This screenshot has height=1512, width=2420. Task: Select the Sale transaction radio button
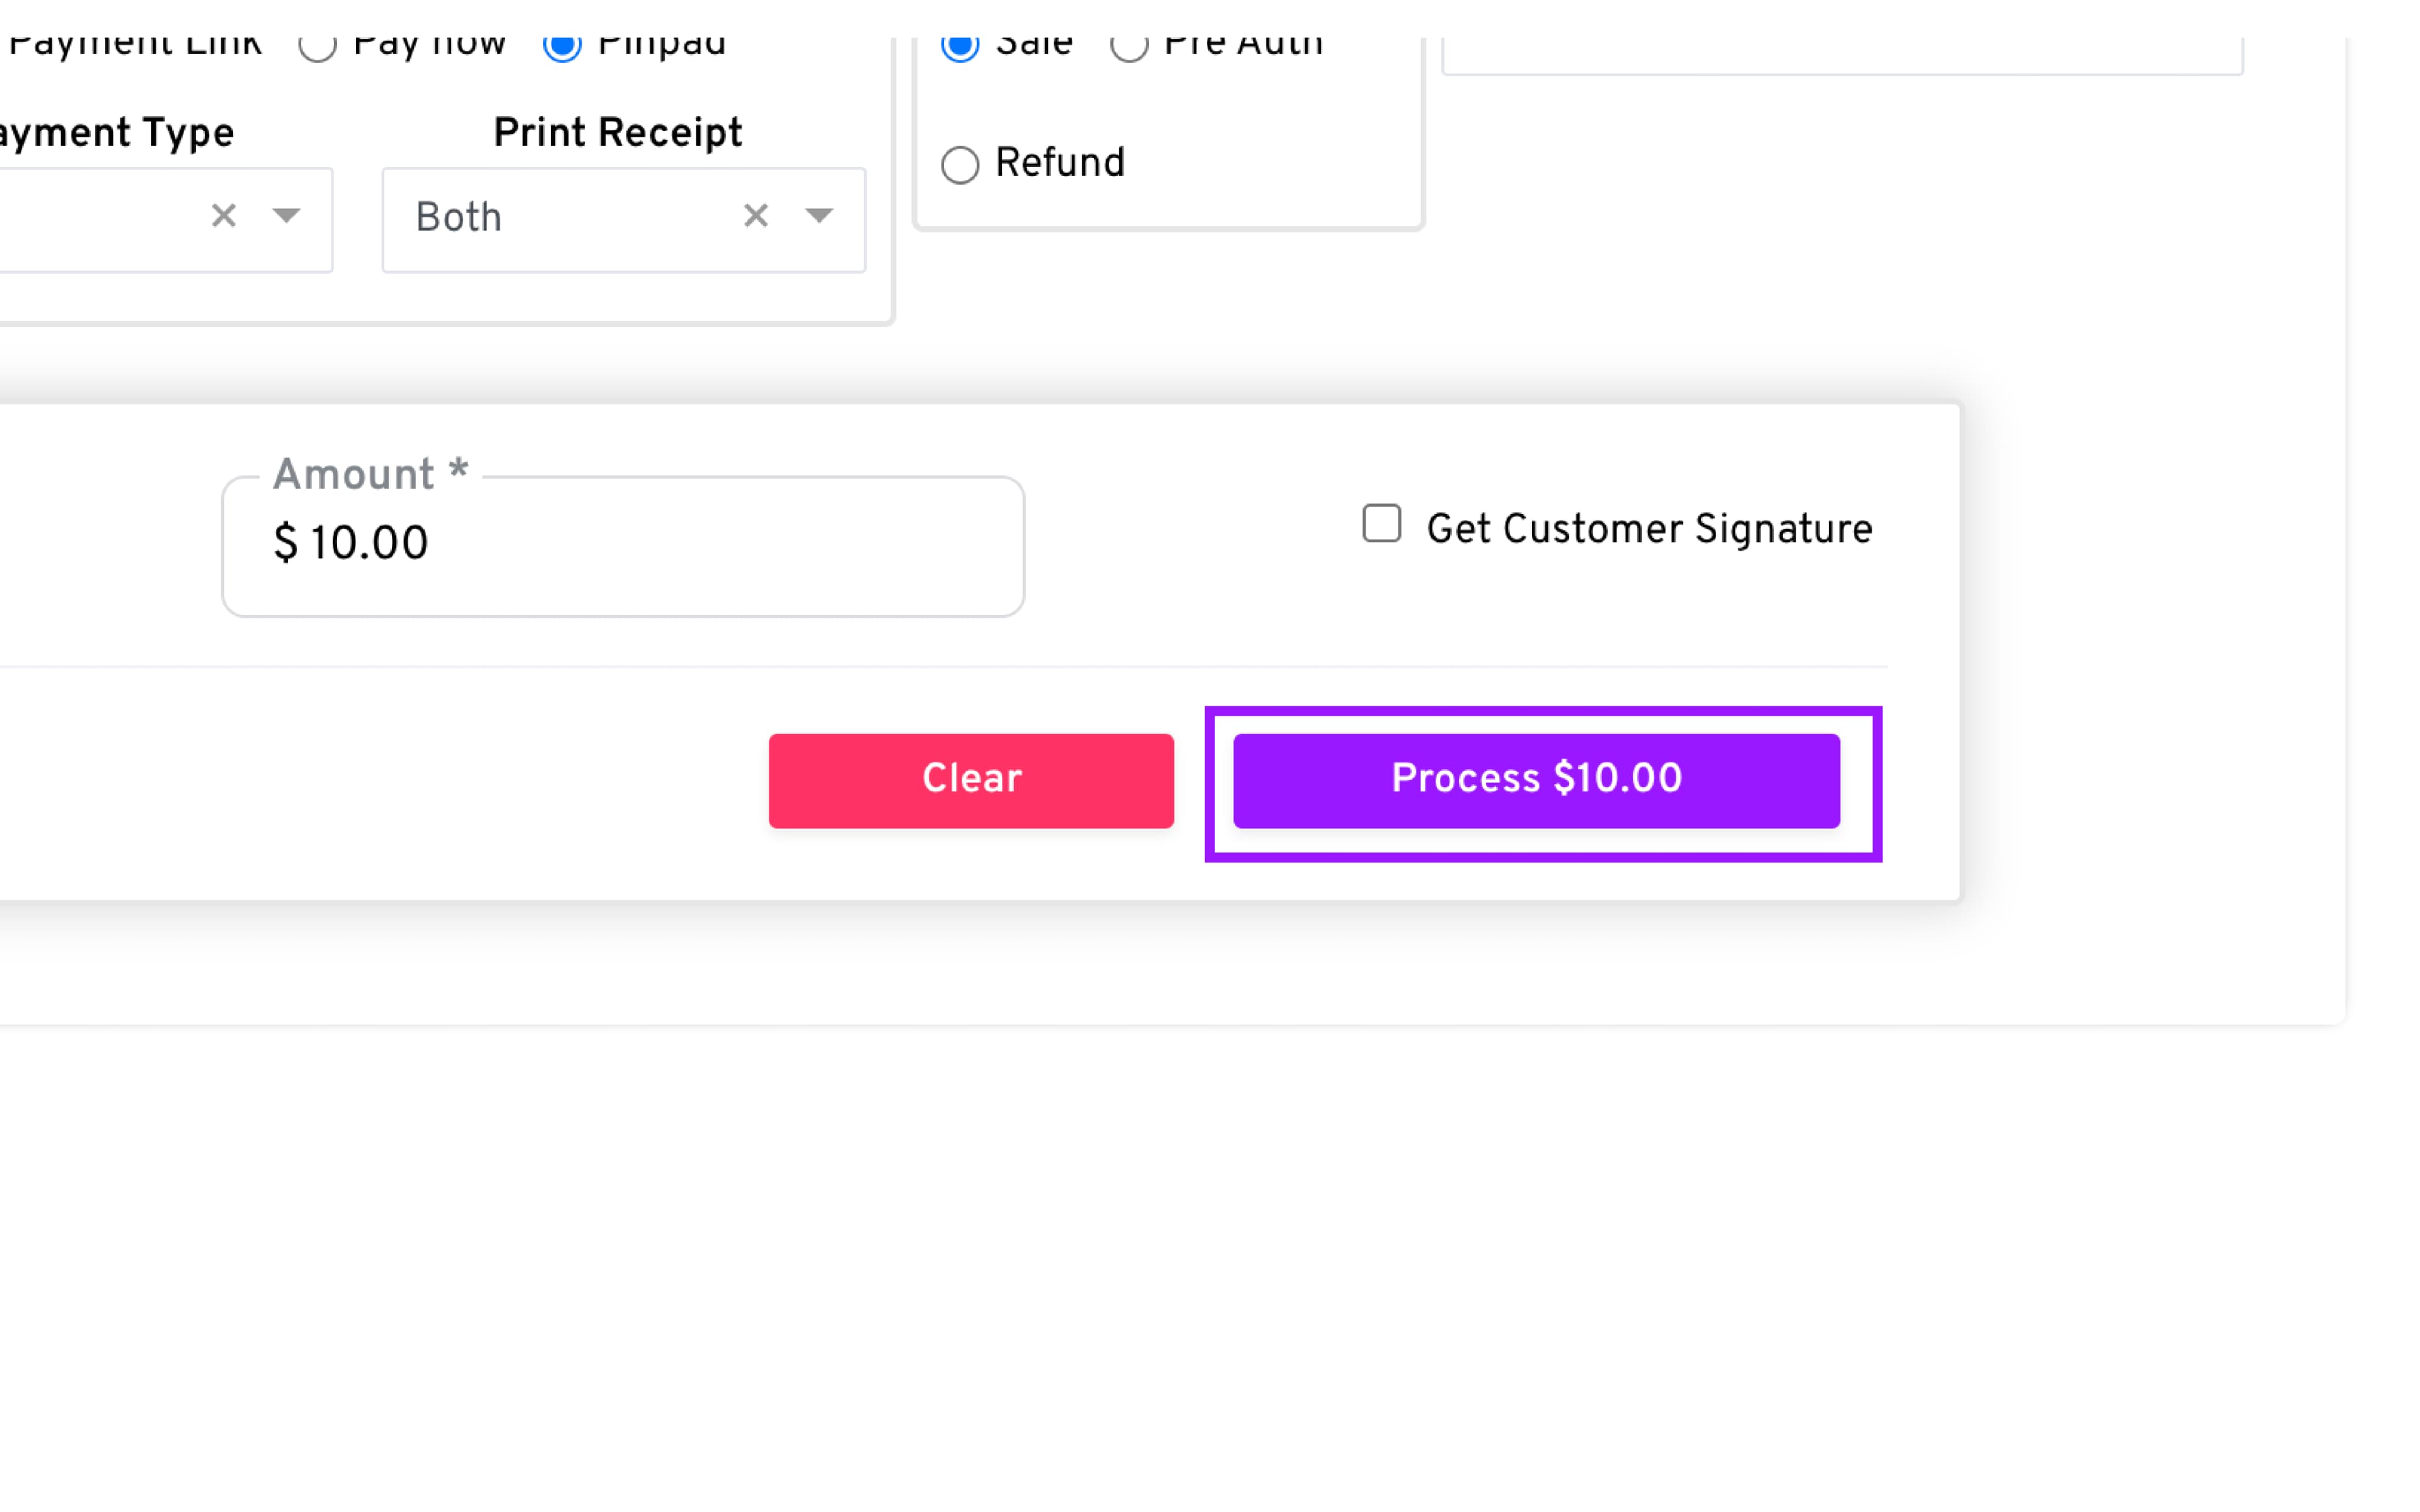960,46
